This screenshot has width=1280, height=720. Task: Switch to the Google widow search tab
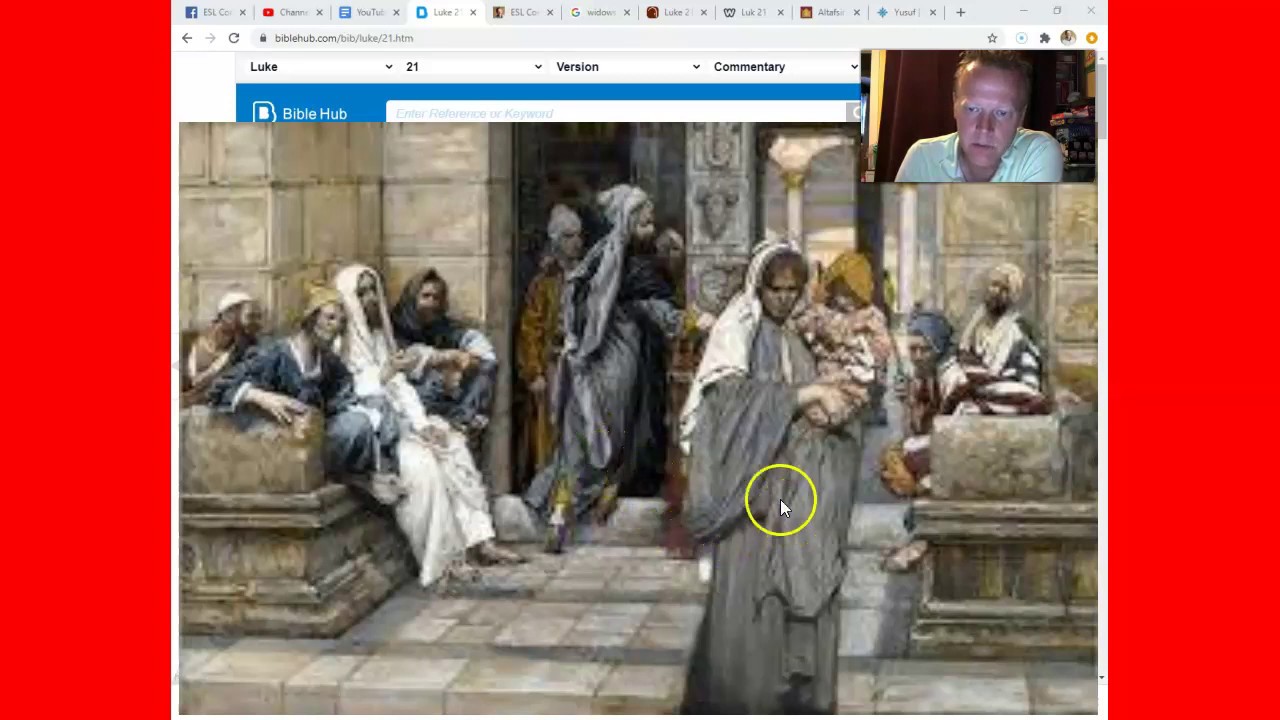[600, 12]
